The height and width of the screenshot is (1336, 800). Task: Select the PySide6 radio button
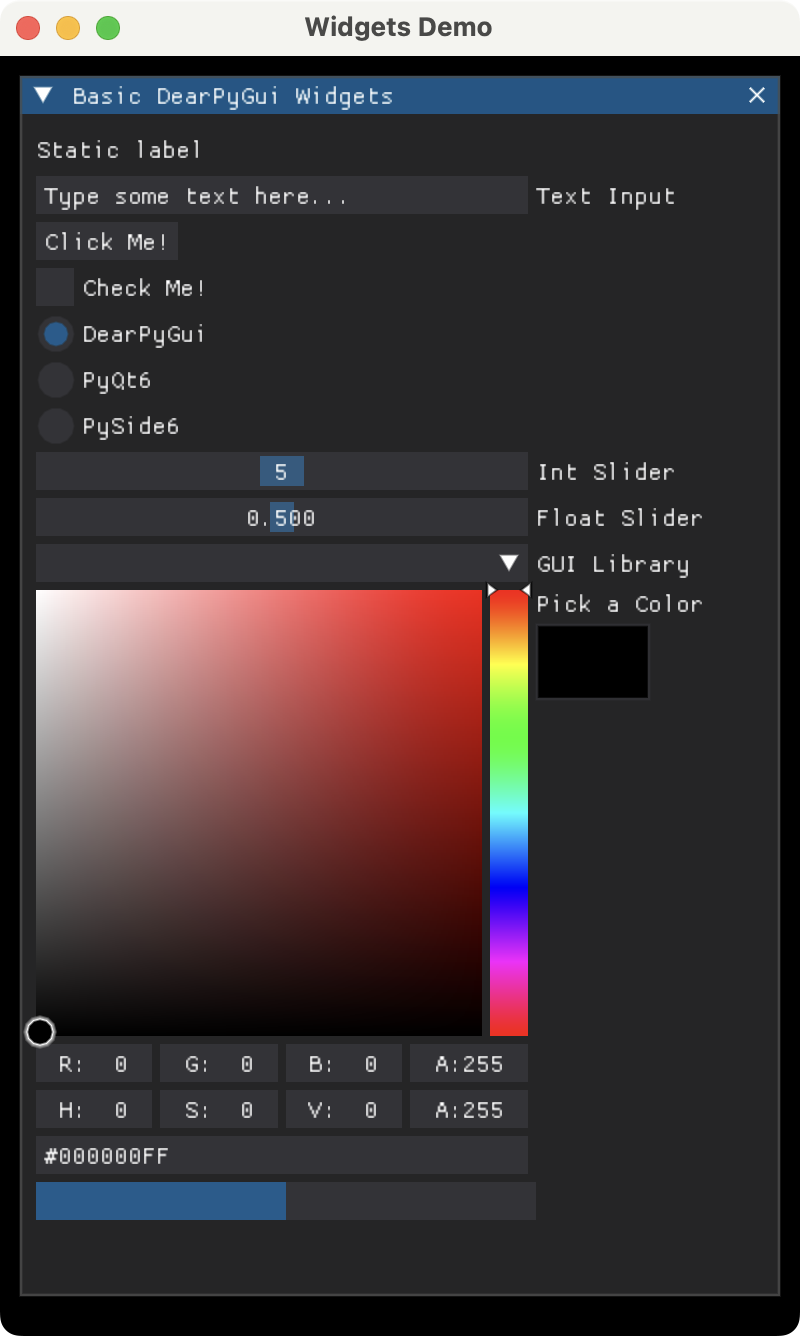(x=55, y=425)
